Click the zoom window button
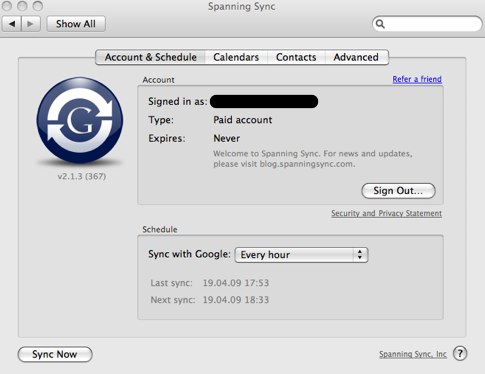 tap(38, 6)
